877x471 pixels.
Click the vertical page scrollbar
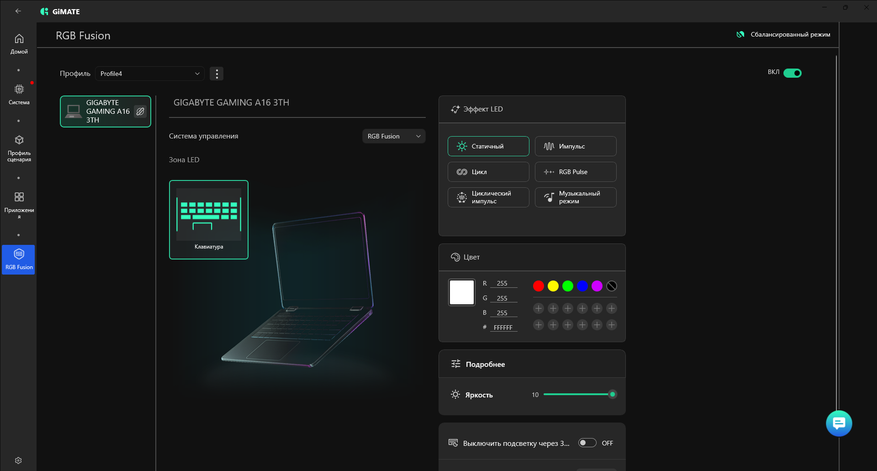[837, 234]
